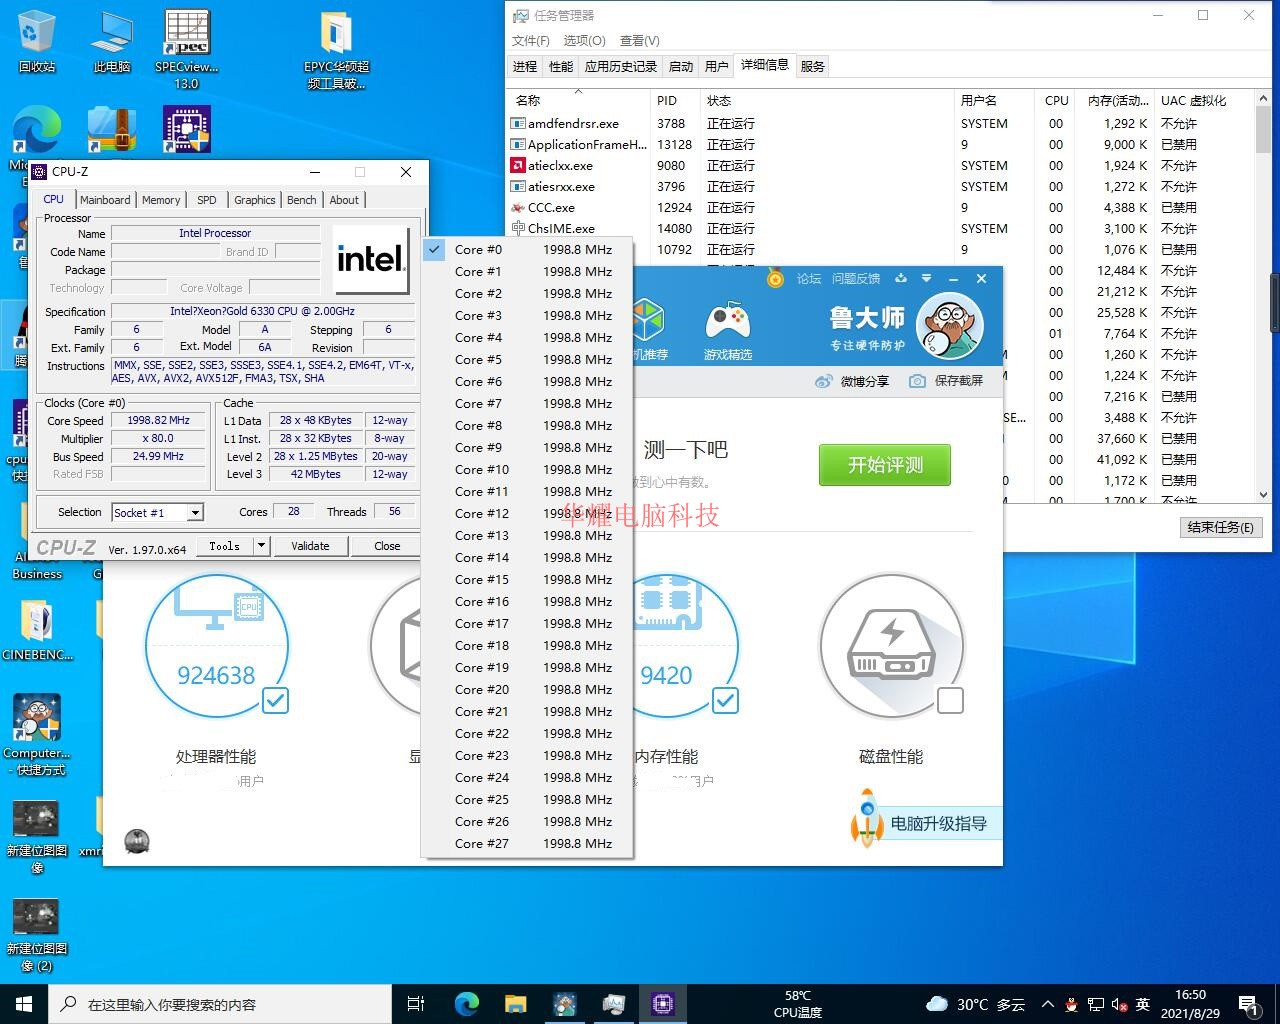
Task: Open the Windows Start menu
Action: click(24, 1004)
